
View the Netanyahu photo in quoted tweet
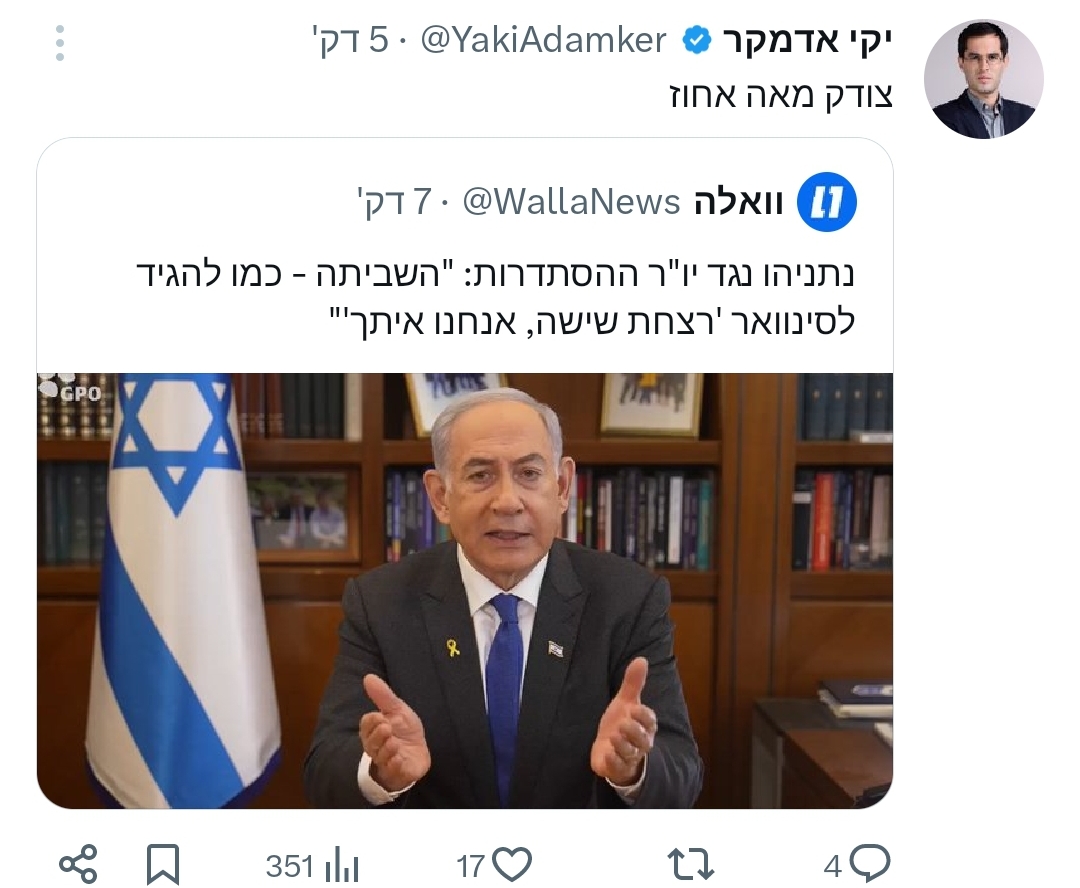(x=465, y=590)
